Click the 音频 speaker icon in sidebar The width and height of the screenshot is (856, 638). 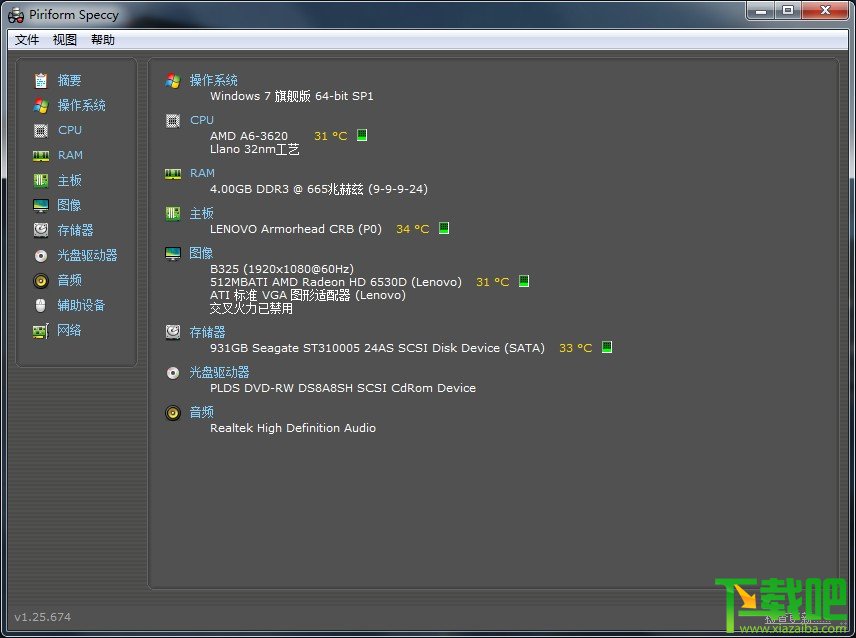click(x=41, y=281)
